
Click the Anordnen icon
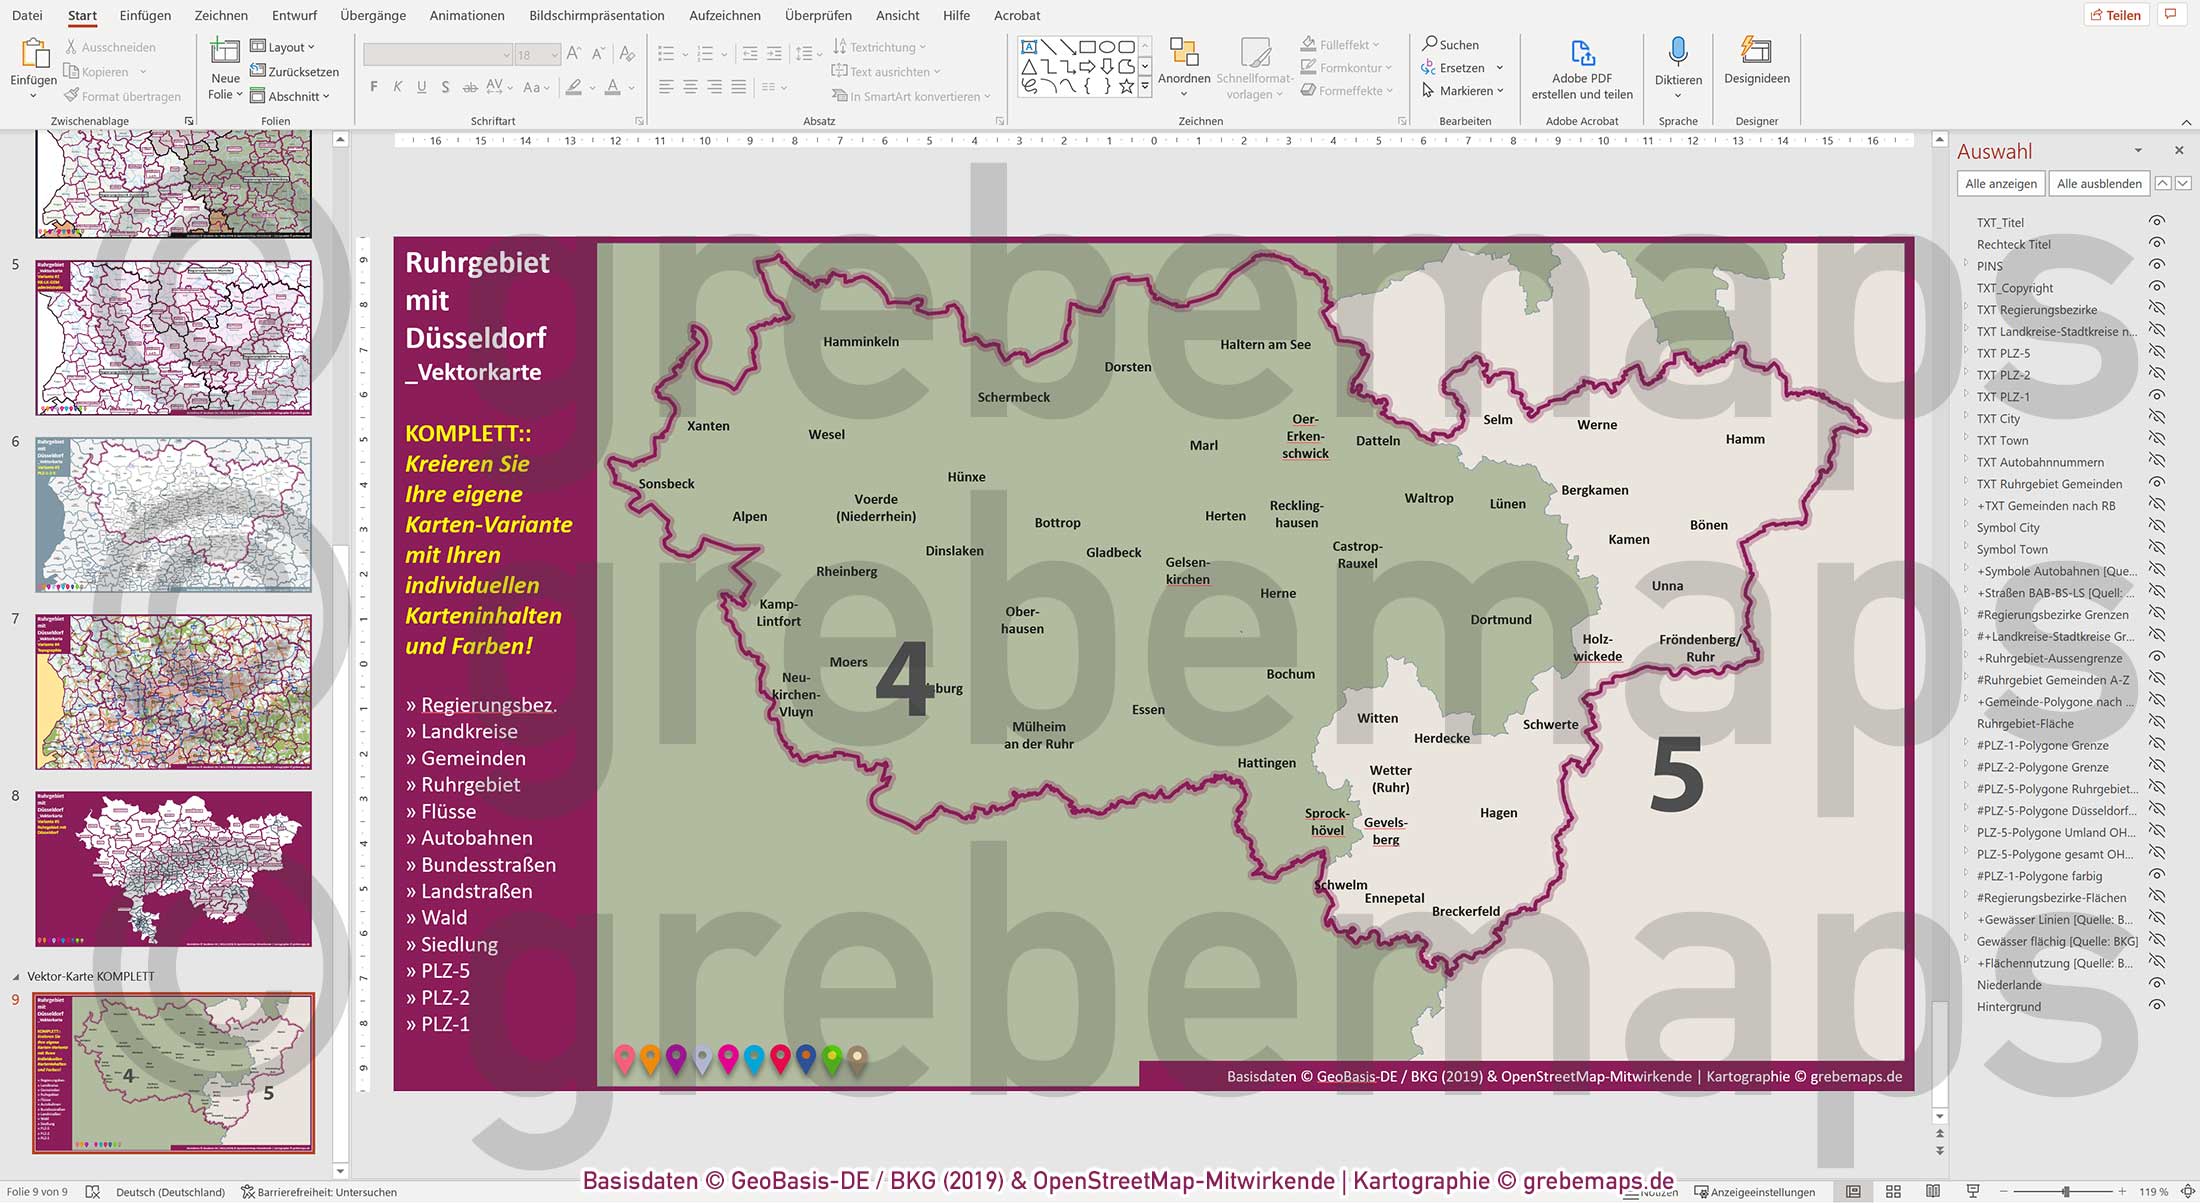click(1185, 52)
